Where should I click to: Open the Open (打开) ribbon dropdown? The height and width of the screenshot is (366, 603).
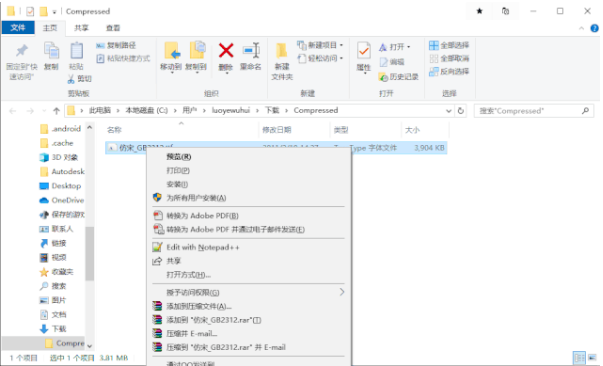(x=395, y=47)
